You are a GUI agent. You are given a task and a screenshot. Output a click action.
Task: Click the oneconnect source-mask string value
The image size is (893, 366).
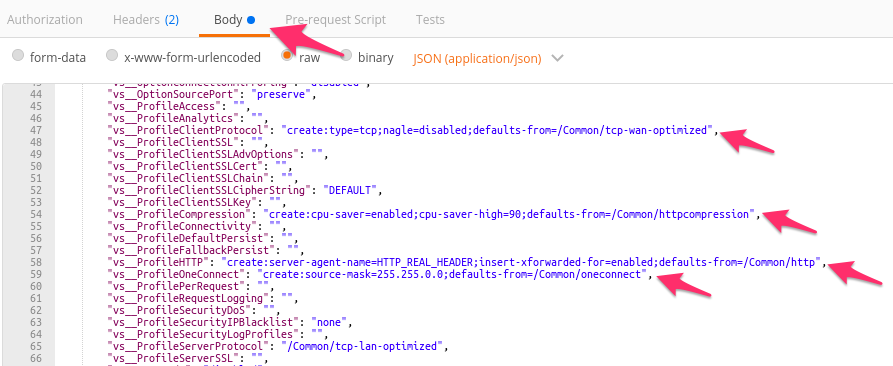(451, 274)
